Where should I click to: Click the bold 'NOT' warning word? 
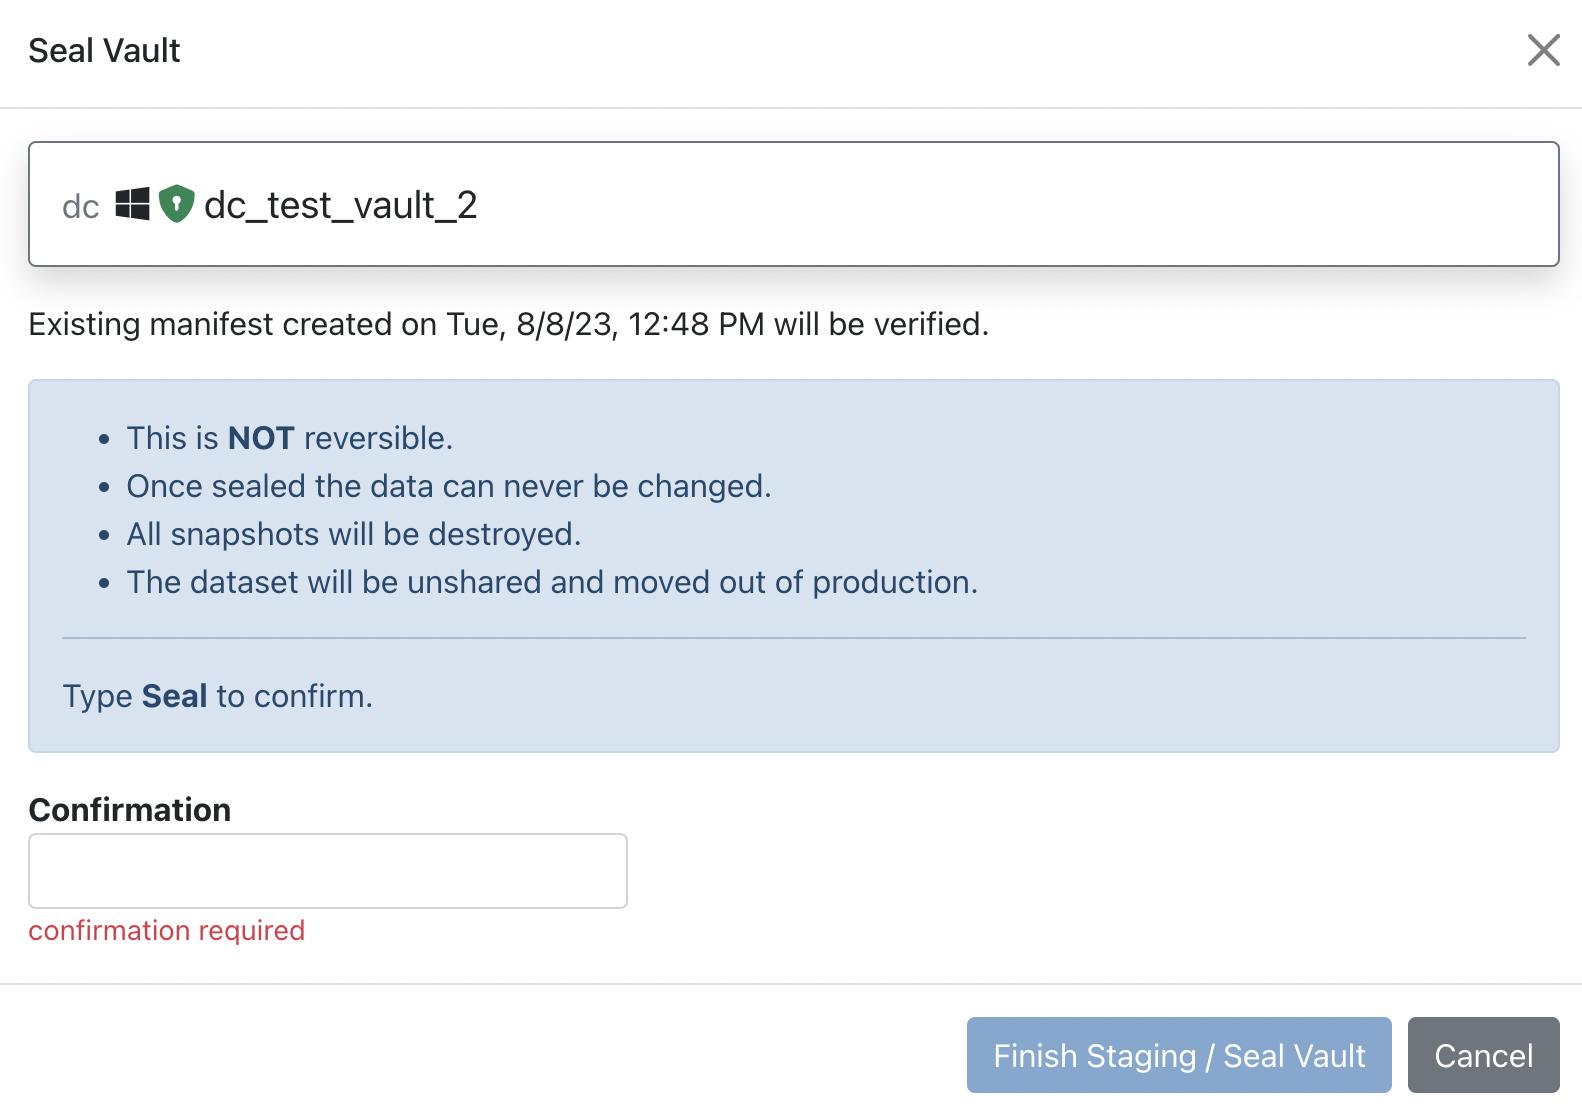260,438
